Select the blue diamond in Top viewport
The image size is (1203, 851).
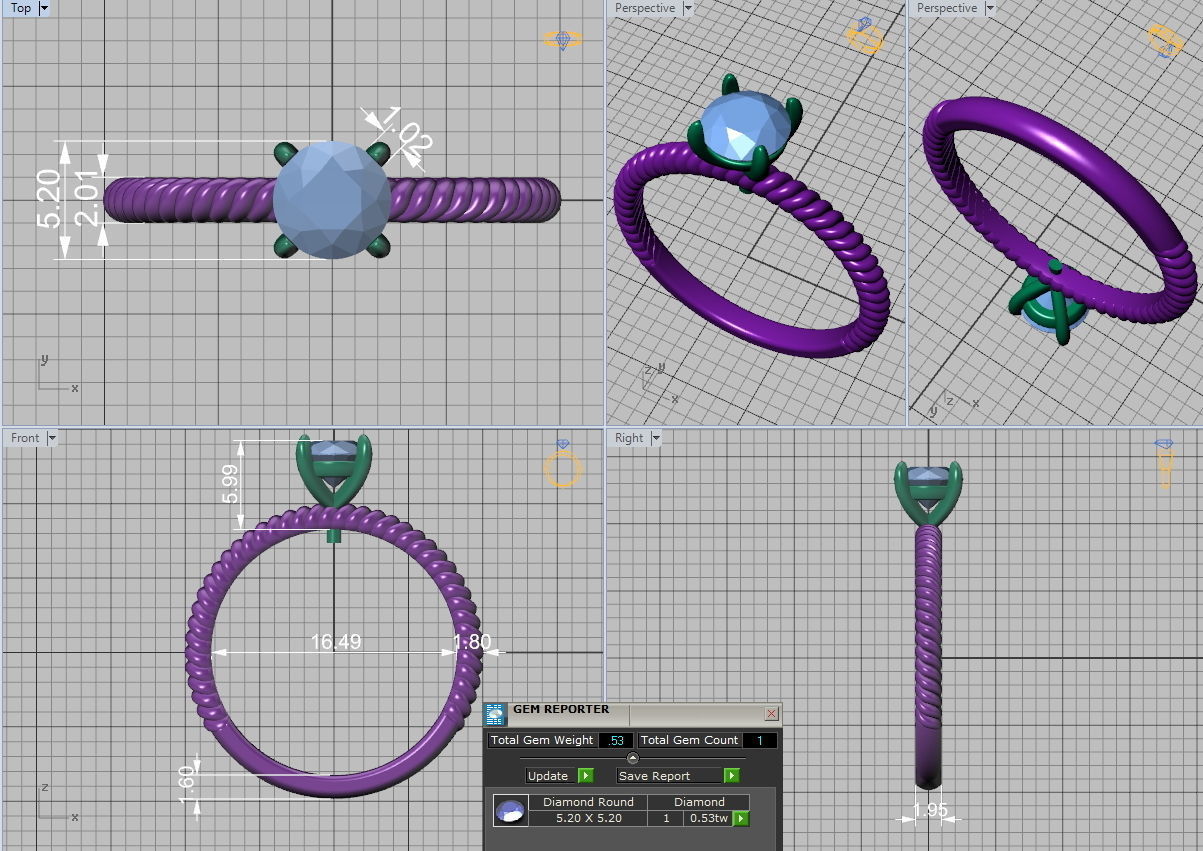332,200
